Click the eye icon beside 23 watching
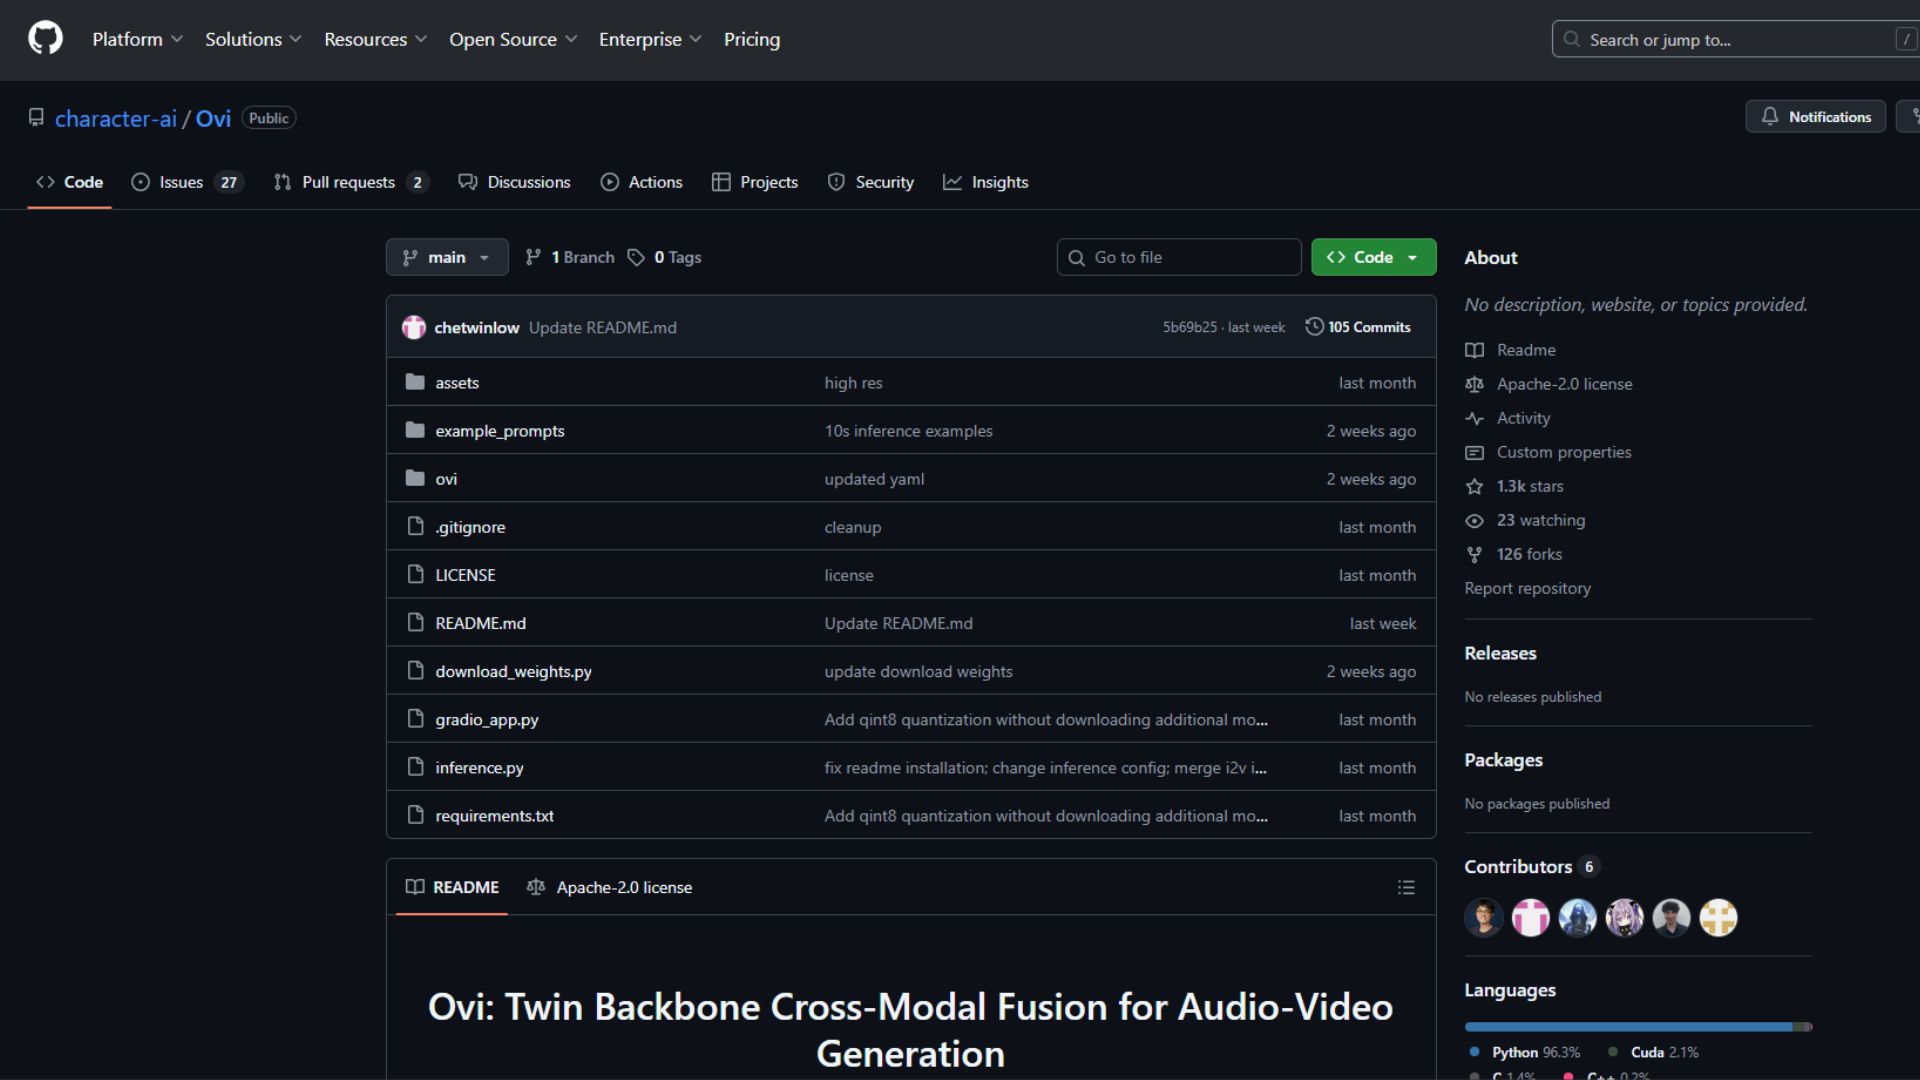 click(1474, 521)
